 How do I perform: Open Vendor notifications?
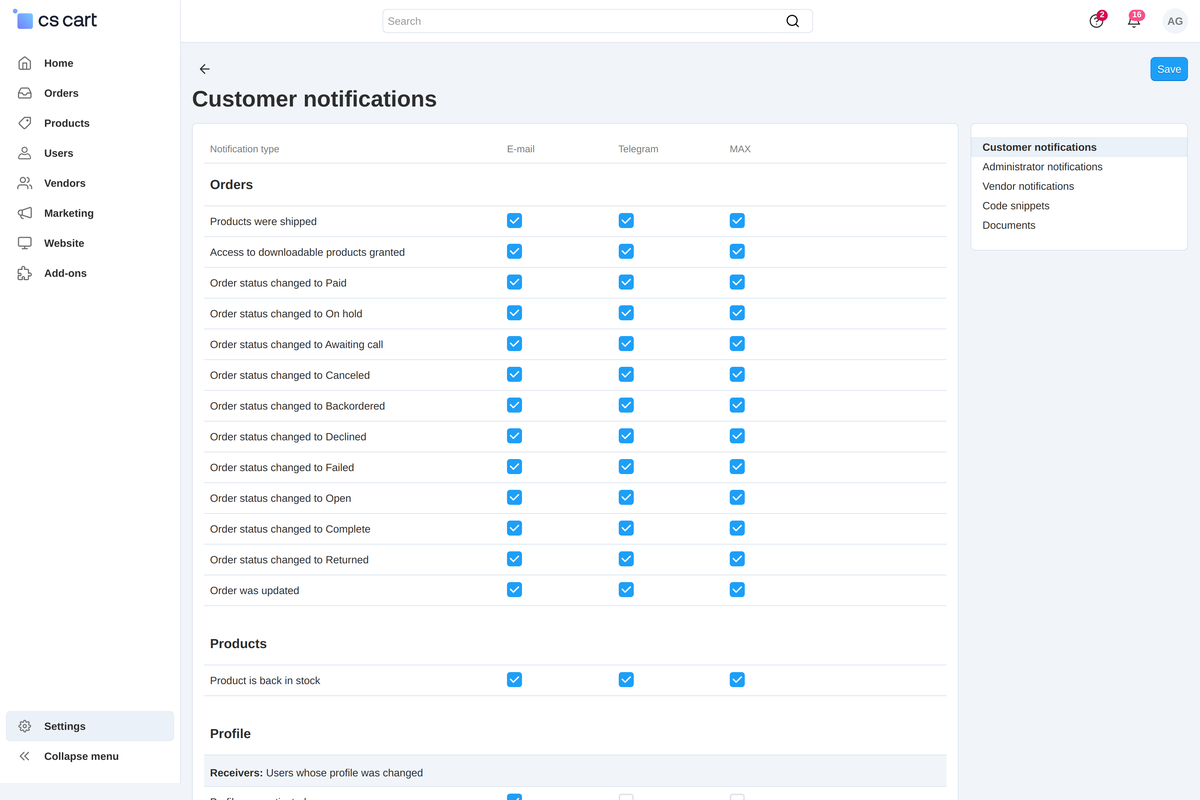click(1028, 186)
